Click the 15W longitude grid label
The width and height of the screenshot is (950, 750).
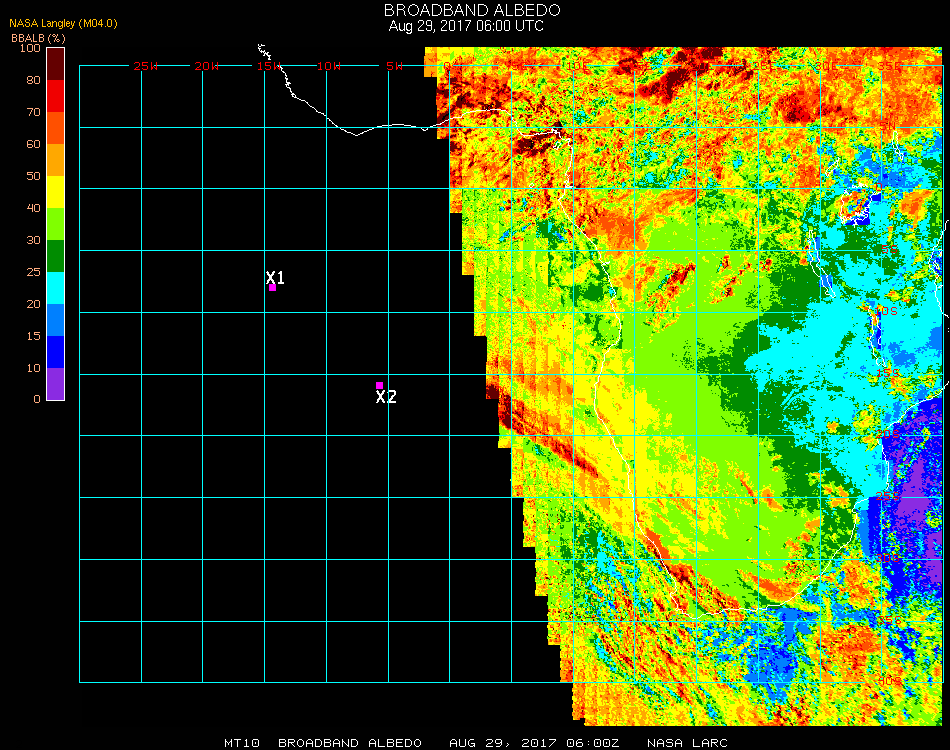(270, 66)
